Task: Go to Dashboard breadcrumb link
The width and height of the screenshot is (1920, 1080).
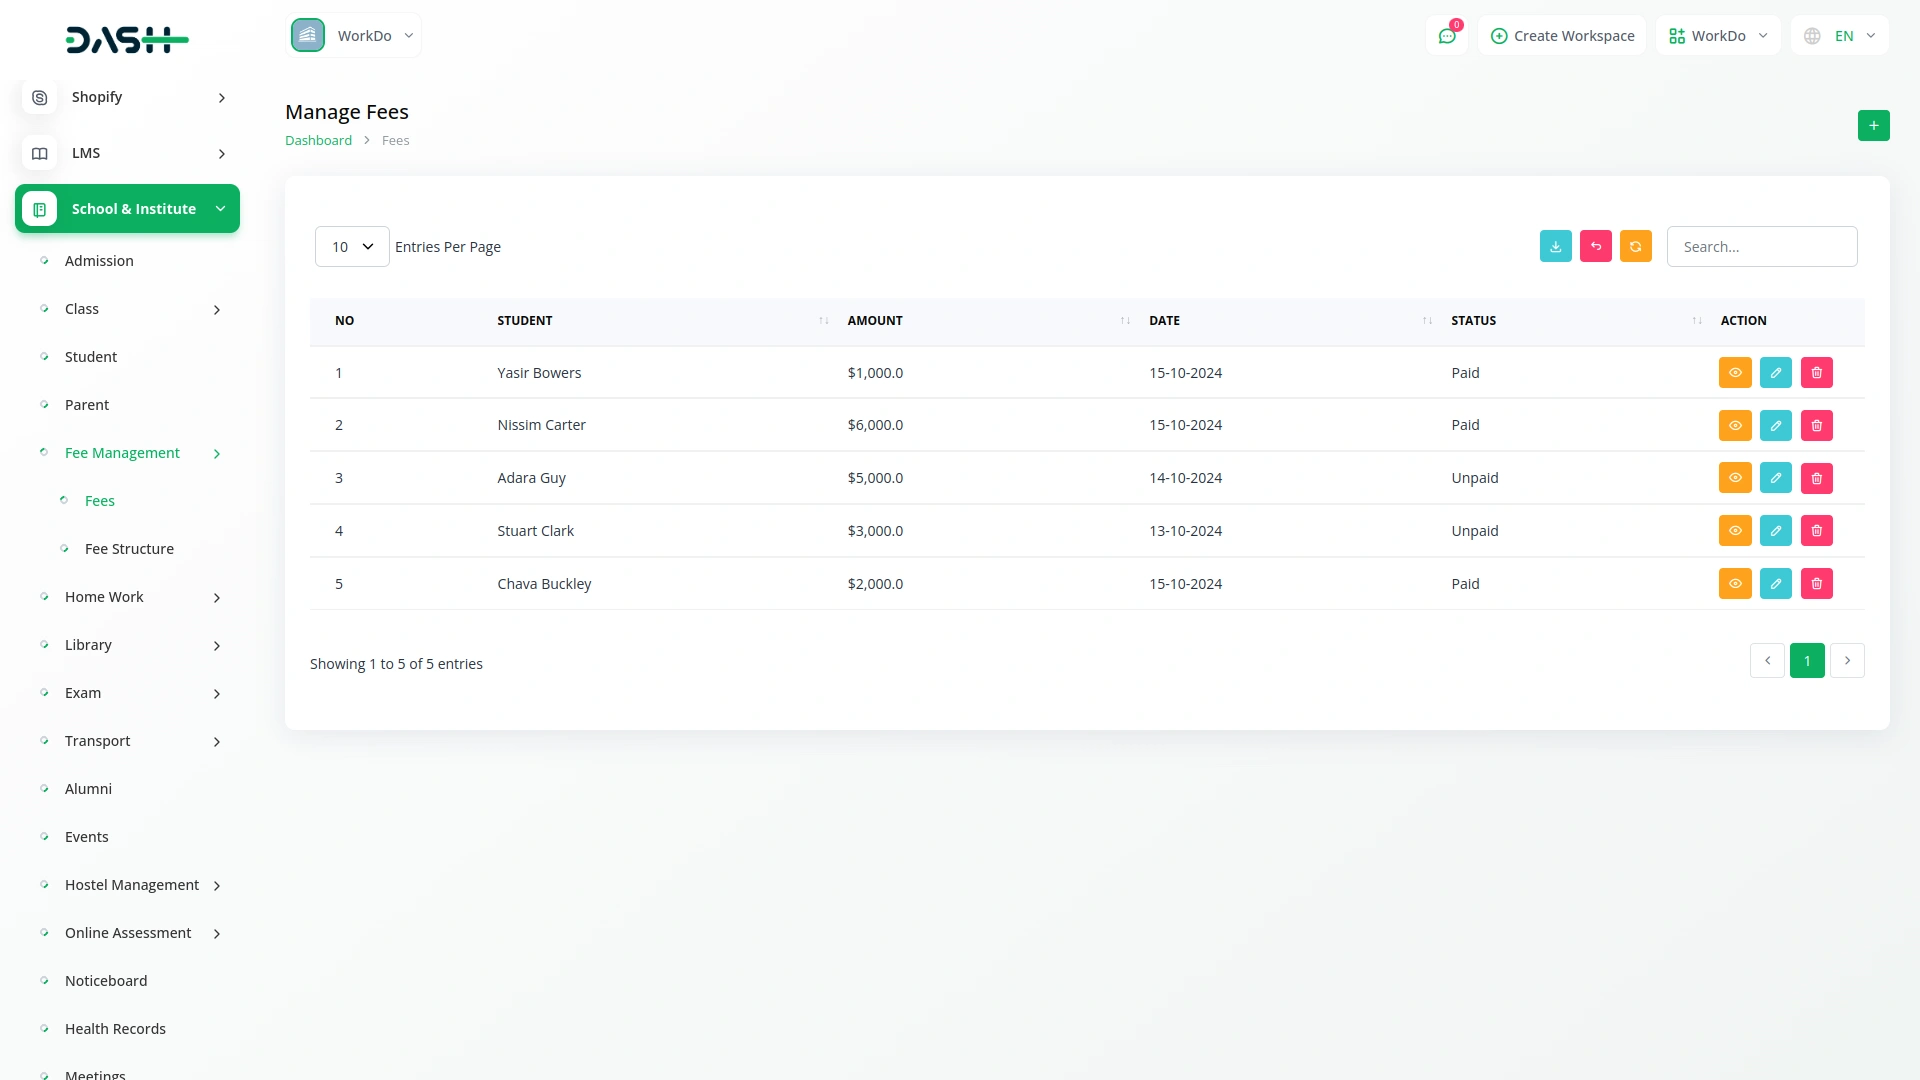Action: pyautogui.click(x=318, y=141)
